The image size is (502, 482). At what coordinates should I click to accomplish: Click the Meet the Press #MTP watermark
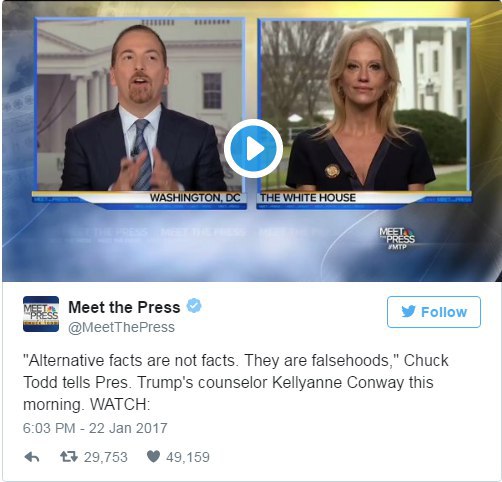[x=397, y=238]
